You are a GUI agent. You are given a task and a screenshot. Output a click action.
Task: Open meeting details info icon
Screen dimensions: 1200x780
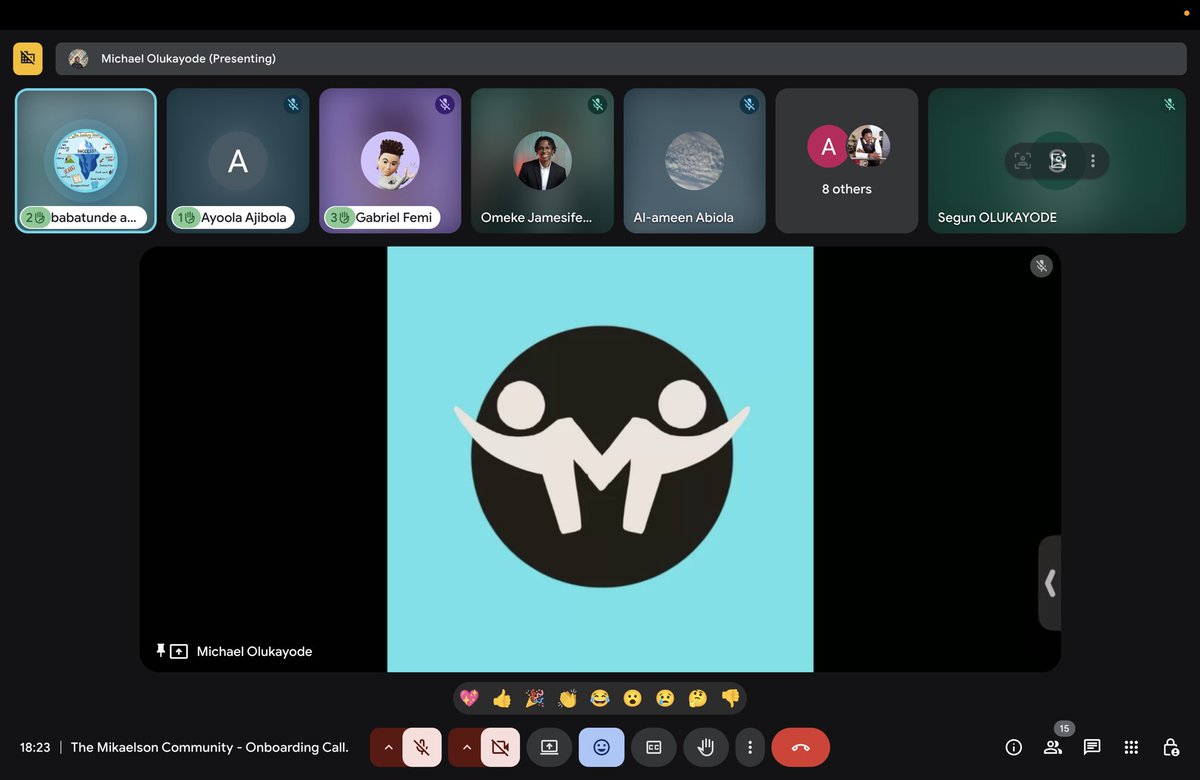1013,747
